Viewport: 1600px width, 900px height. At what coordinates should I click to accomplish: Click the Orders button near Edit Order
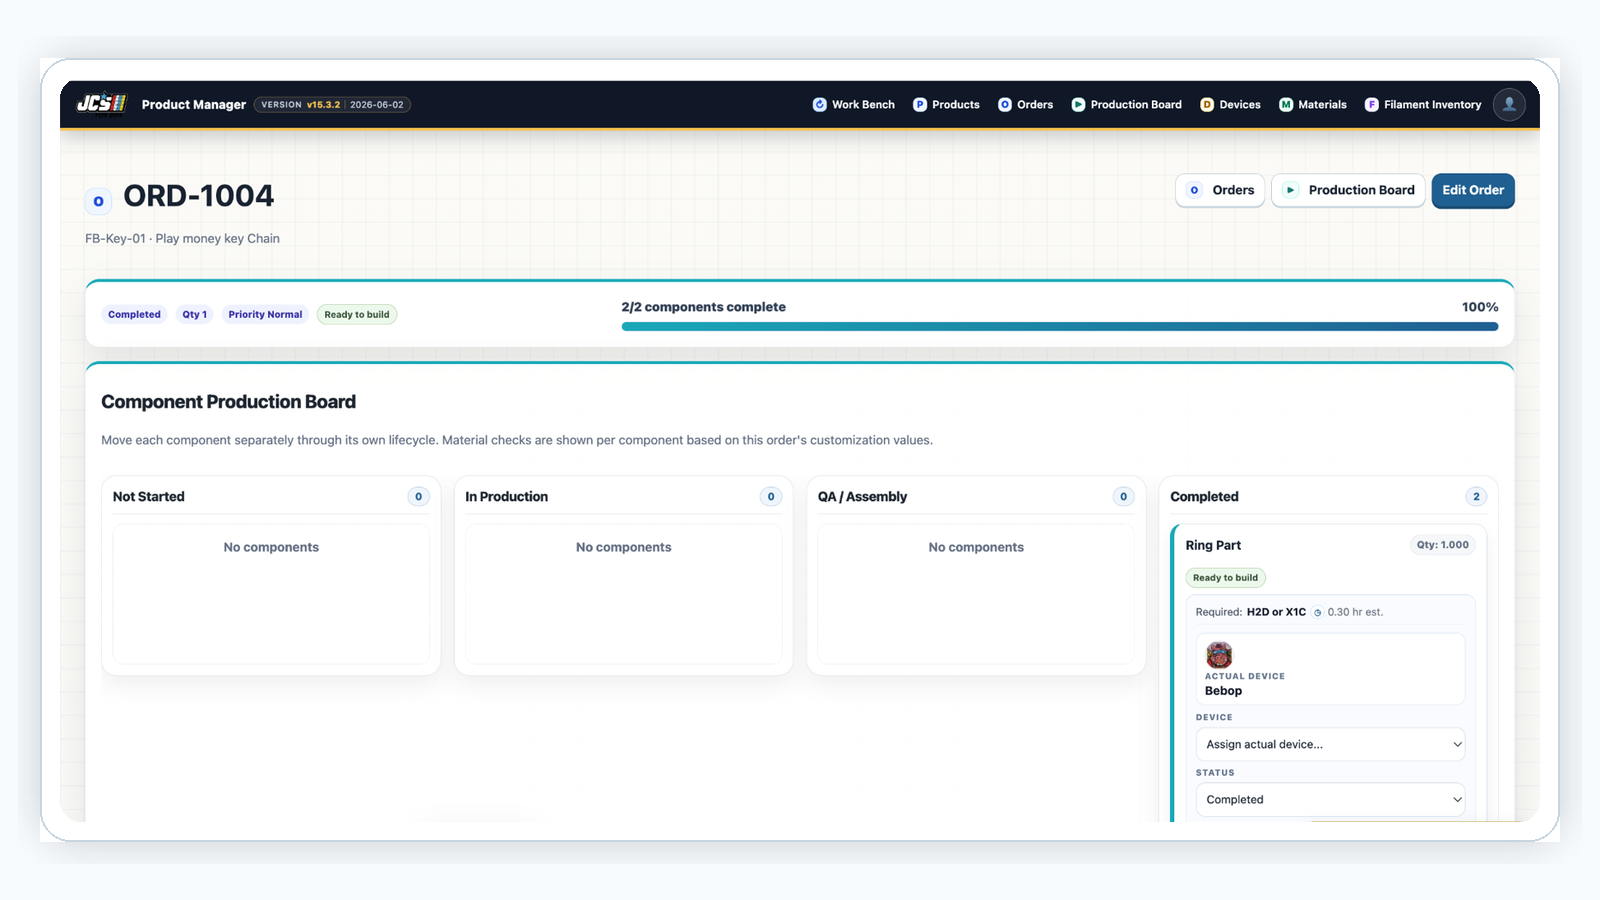tap(1220, 190)
